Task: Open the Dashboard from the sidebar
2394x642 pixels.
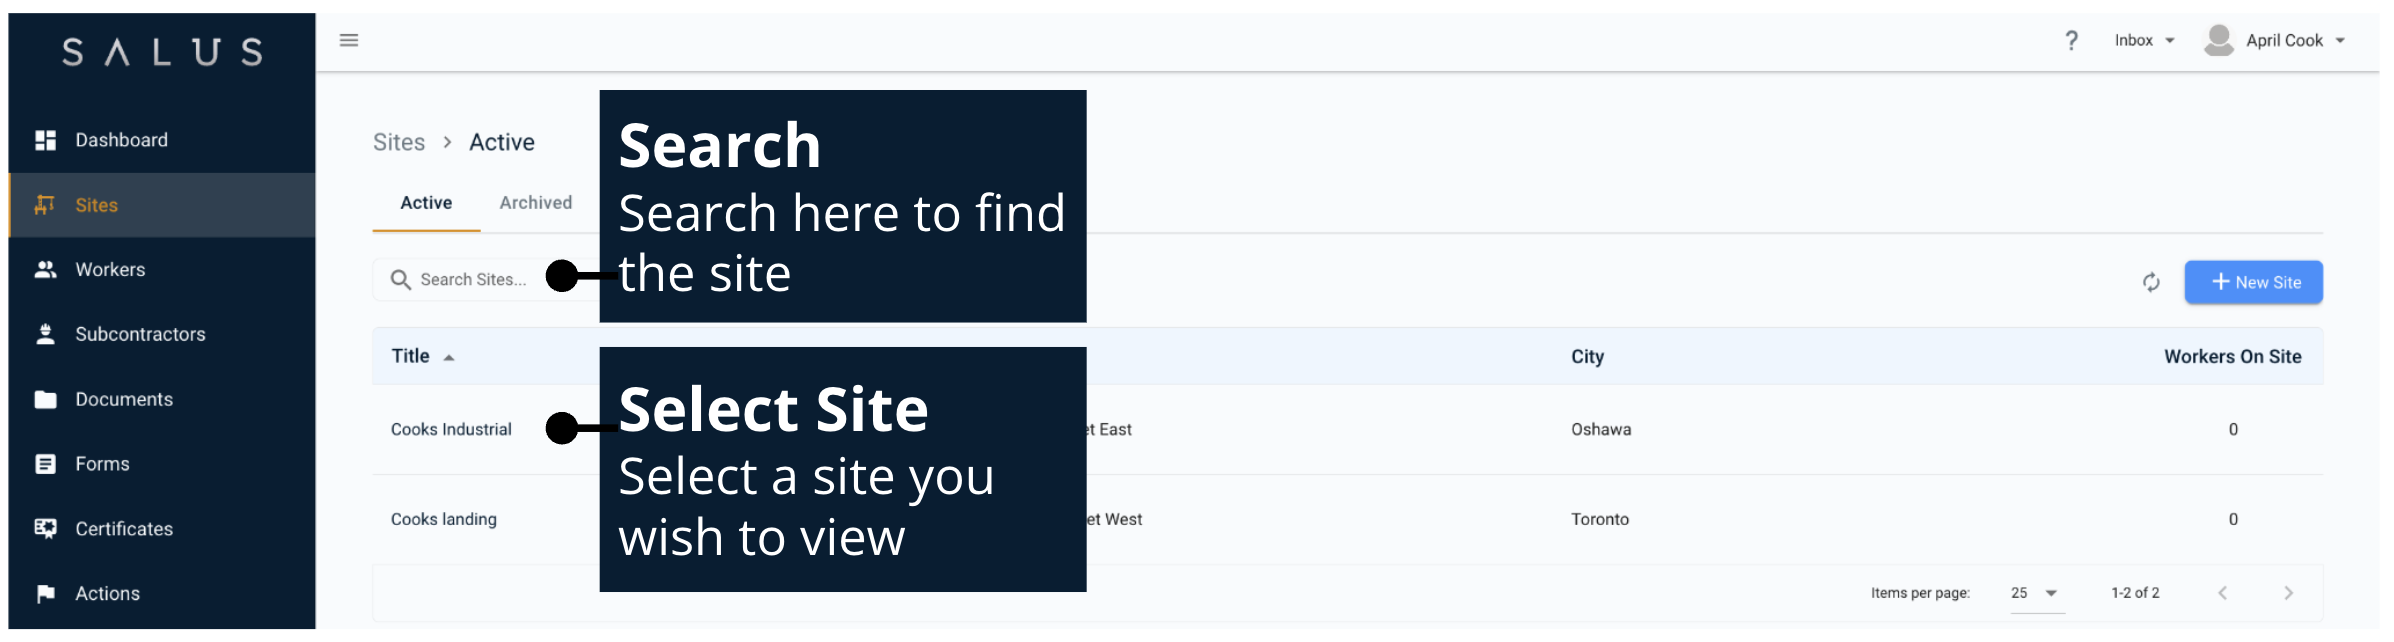Action: pyautogui.click(x=120, y=139)
